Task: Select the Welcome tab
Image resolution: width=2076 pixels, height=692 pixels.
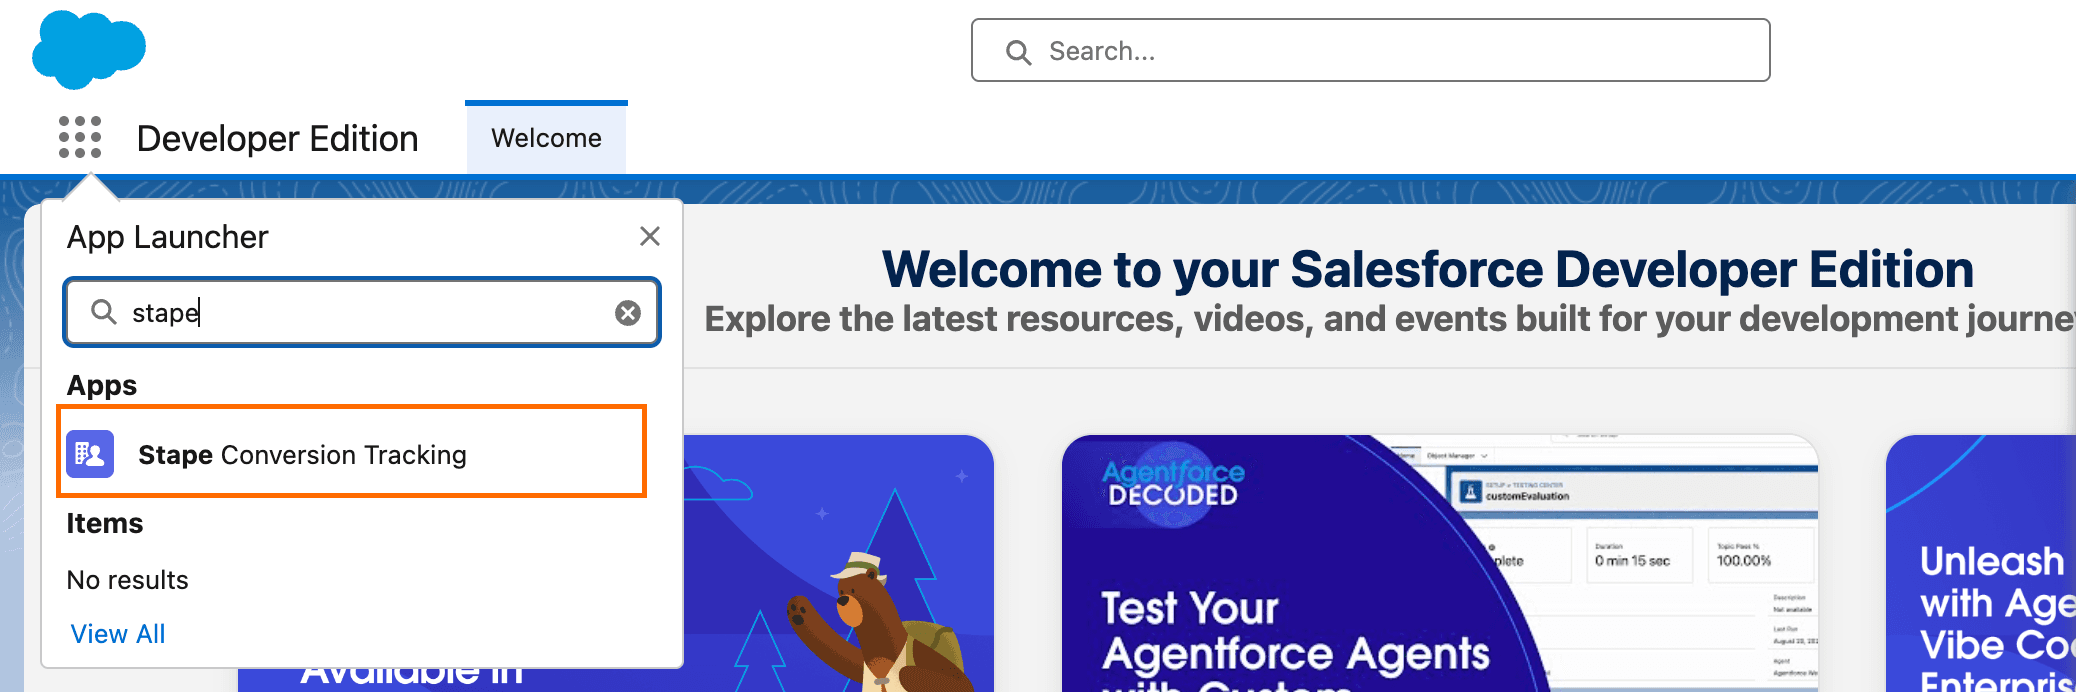Action: [x=546, y=138]
